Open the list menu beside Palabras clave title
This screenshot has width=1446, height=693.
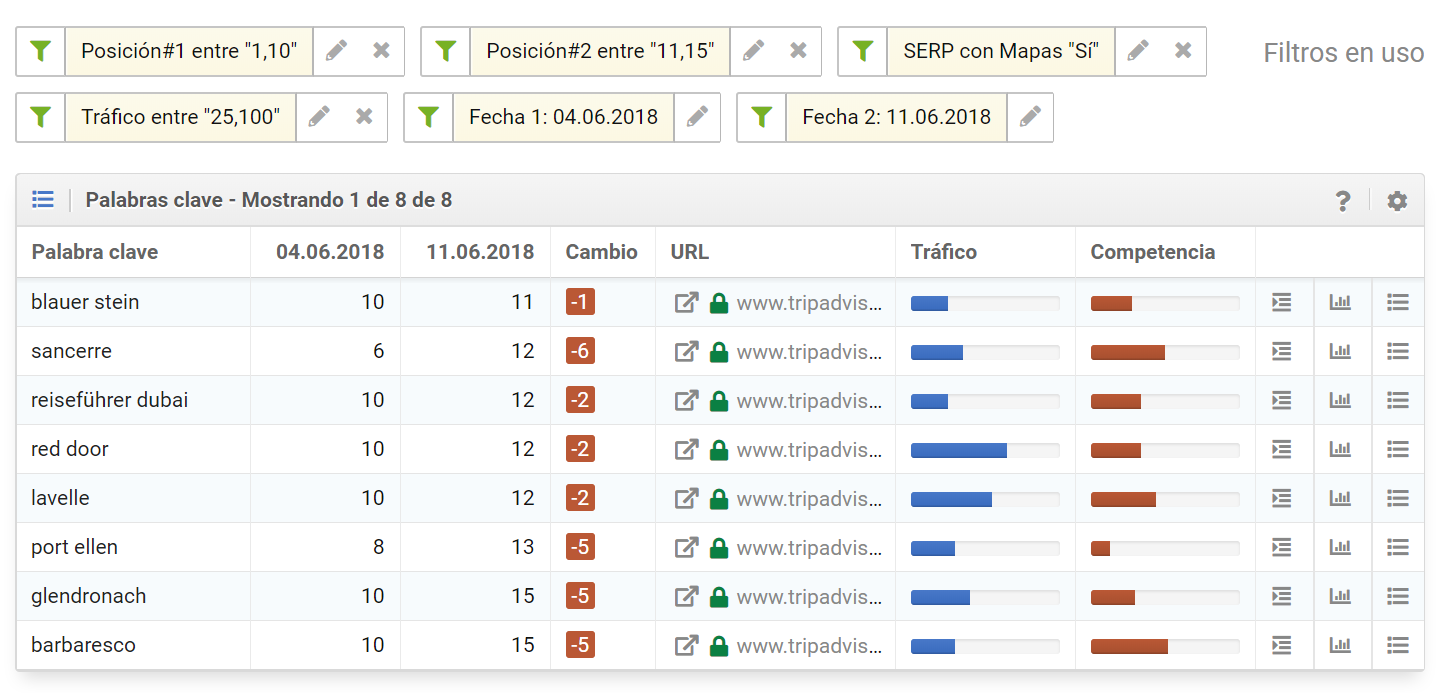43,200
